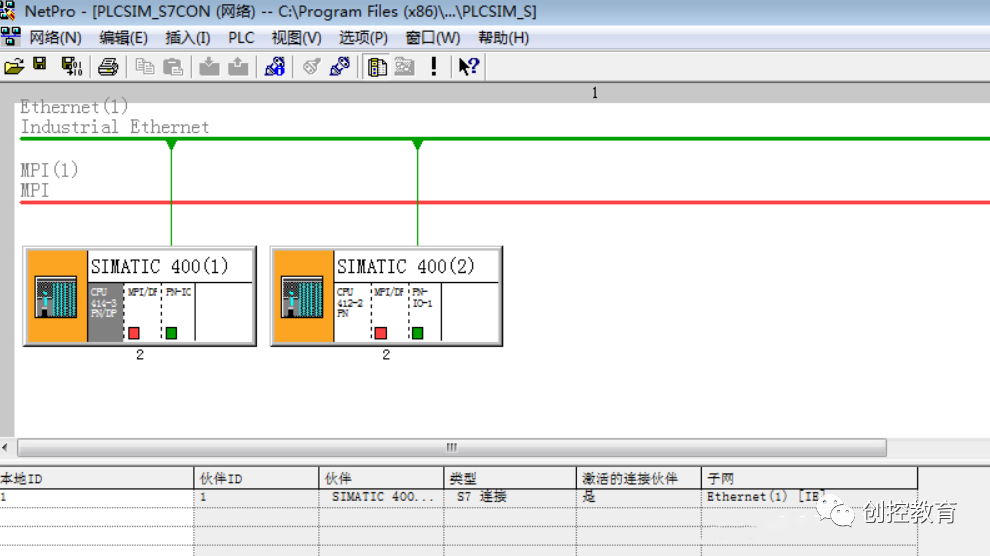Open the PLC menu
The height and width of the screenshot is (556, 990).
pyautogui.click(x=241, y=38)
